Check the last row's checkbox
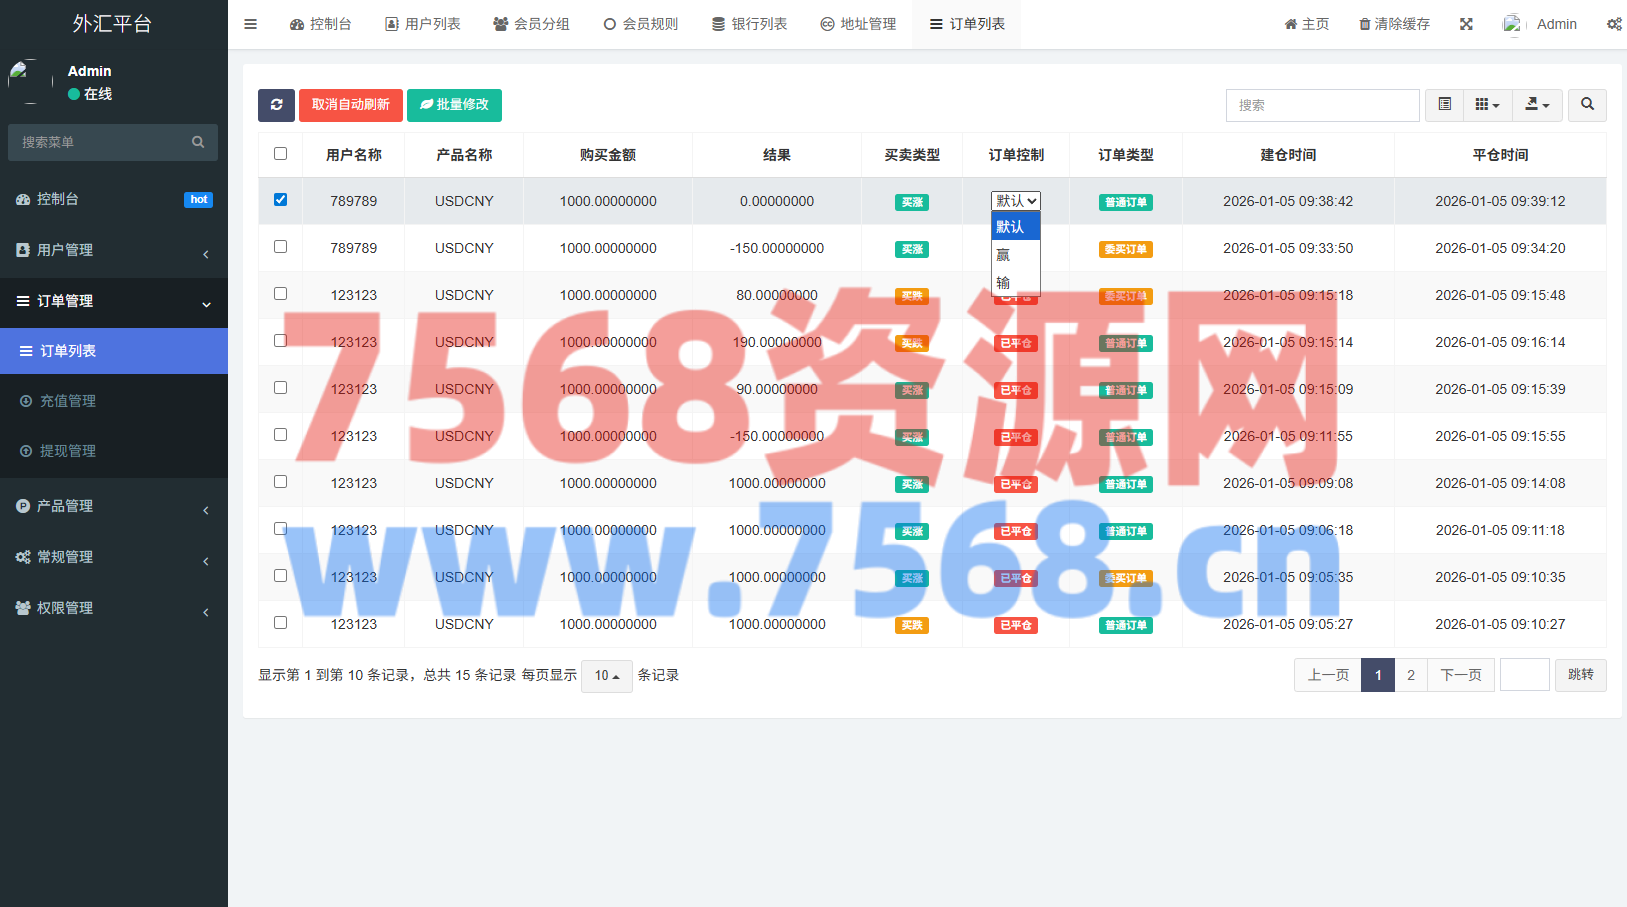Viewport: 1627px width, 907px height. pos(280,623)
